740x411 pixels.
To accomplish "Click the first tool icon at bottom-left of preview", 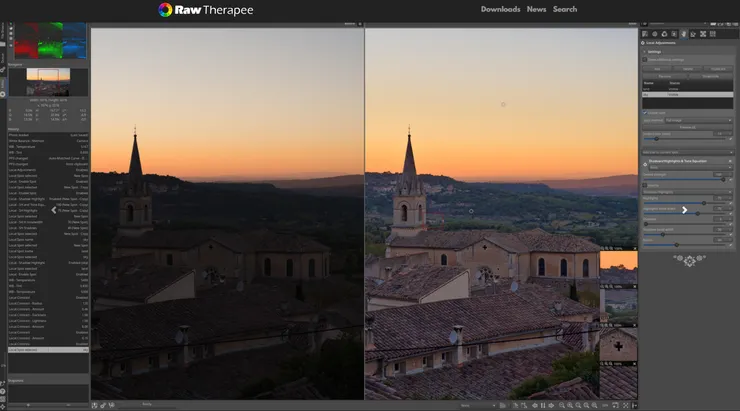I will (94, 405).
